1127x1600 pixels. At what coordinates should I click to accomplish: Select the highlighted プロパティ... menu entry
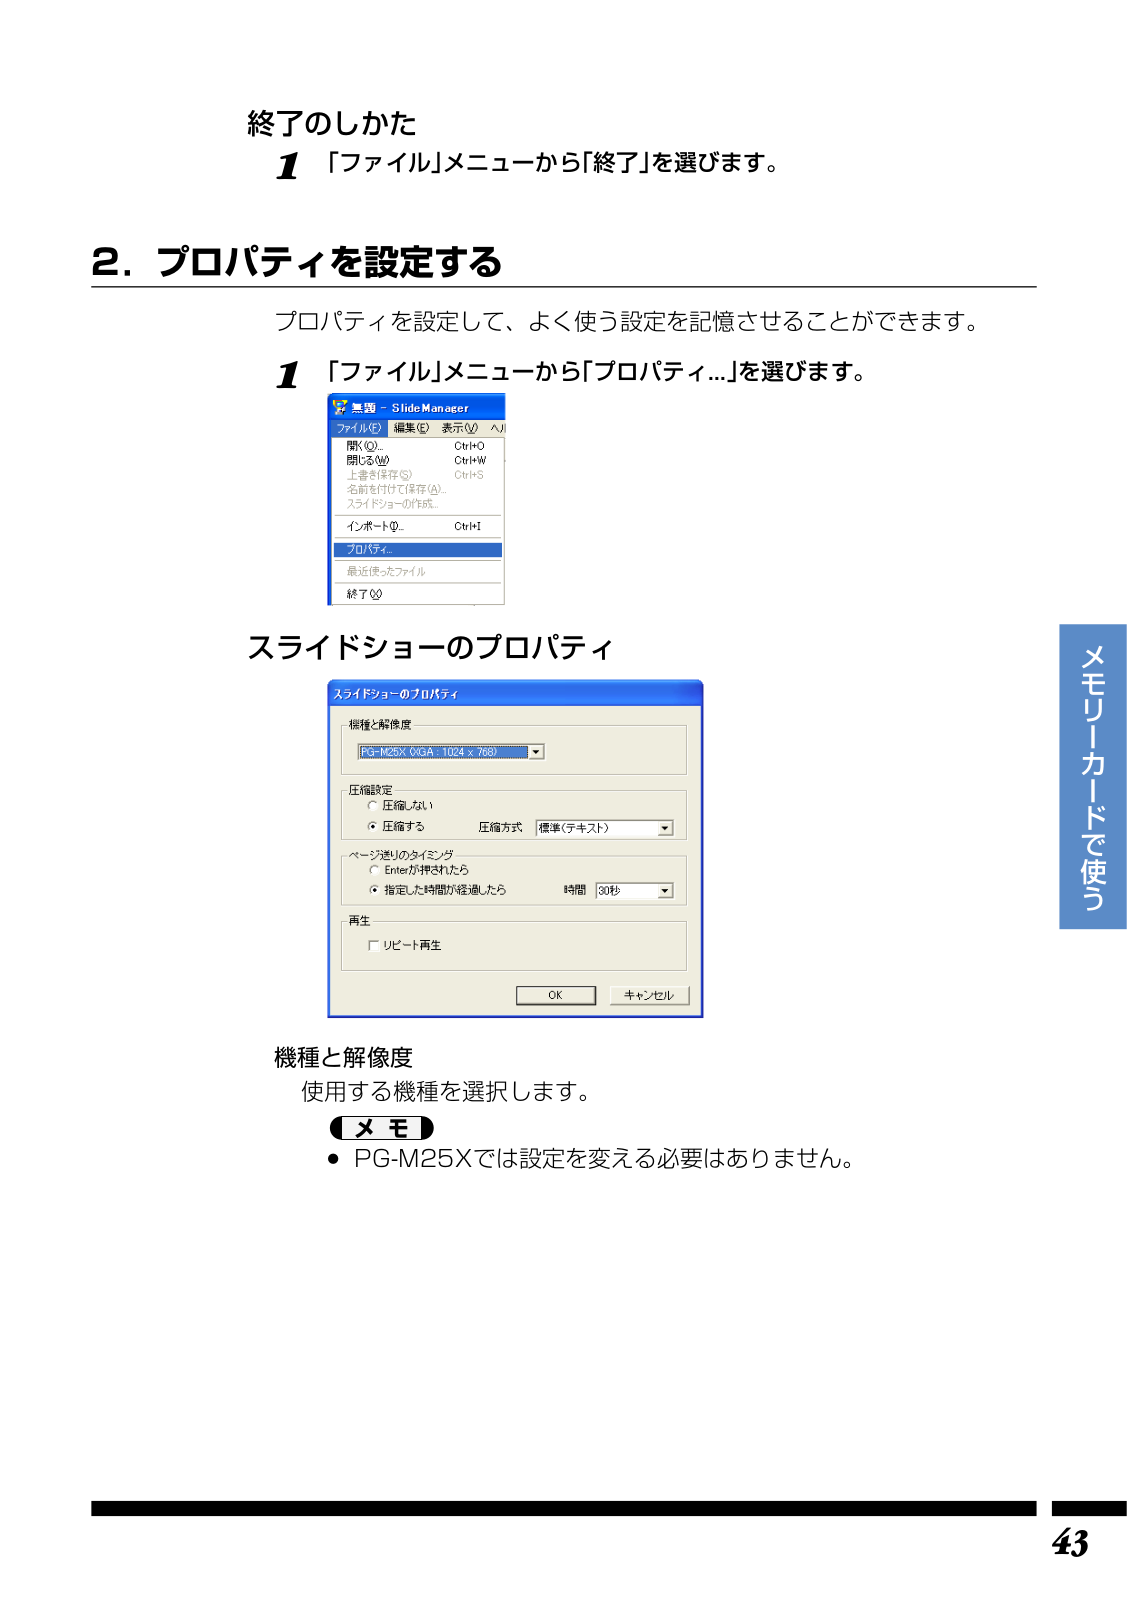click(x=418, y=550)
